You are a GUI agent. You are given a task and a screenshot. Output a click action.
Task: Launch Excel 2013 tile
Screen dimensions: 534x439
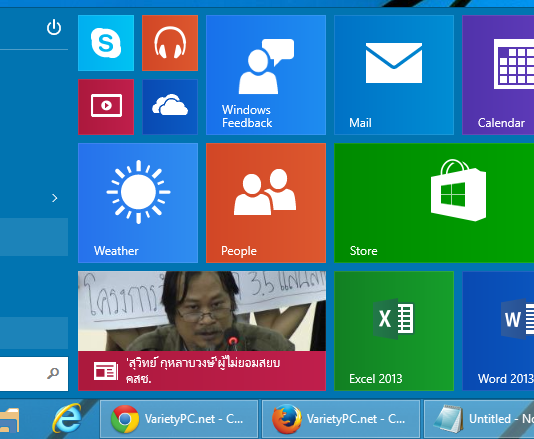(394, 331)
